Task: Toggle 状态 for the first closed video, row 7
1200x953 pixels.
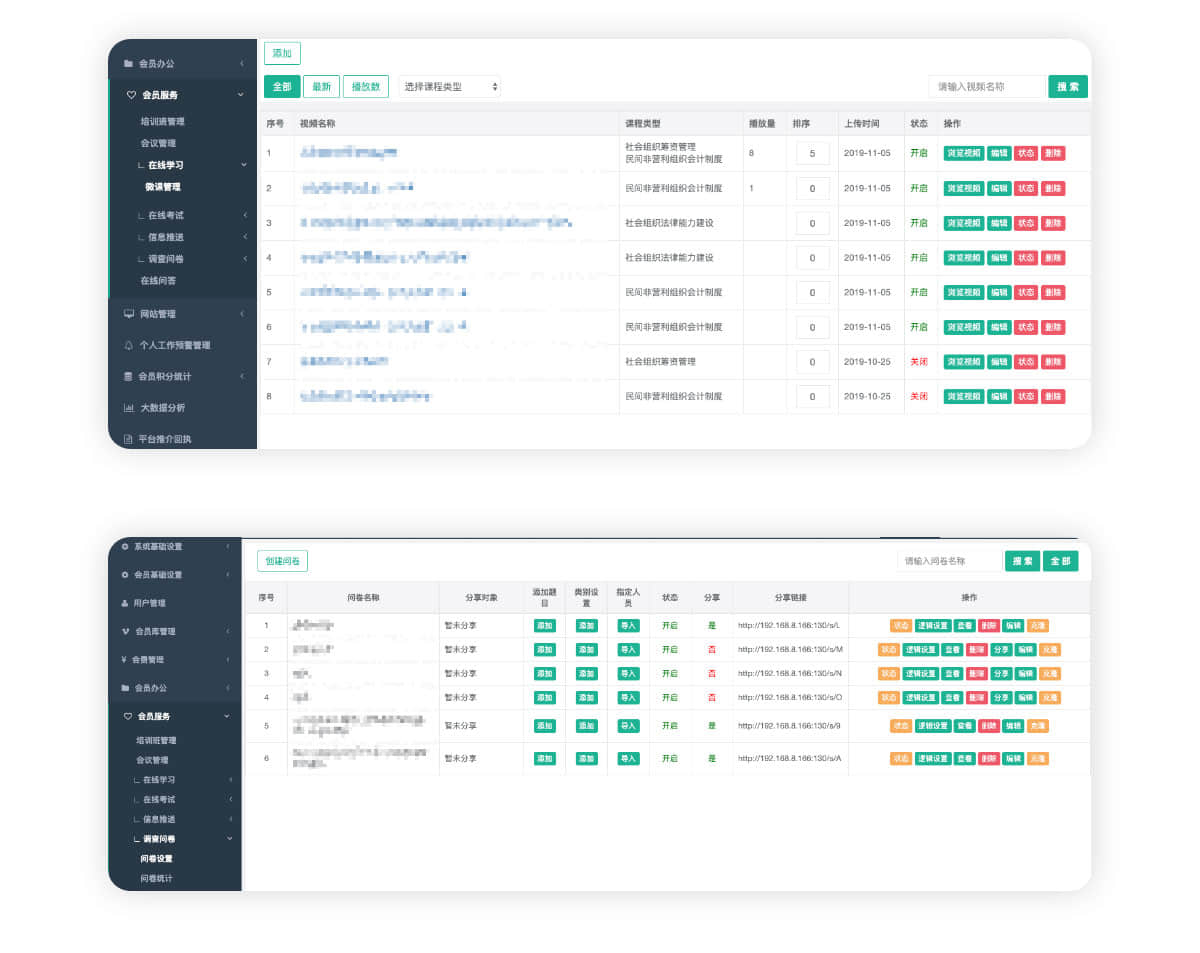Action: [1026, 362]
